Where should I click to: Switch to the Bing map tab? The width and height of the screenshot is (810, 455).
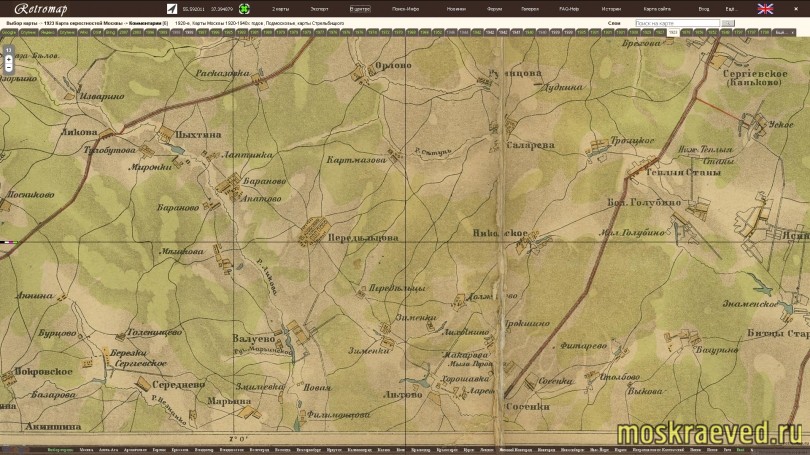pos(111,32)
